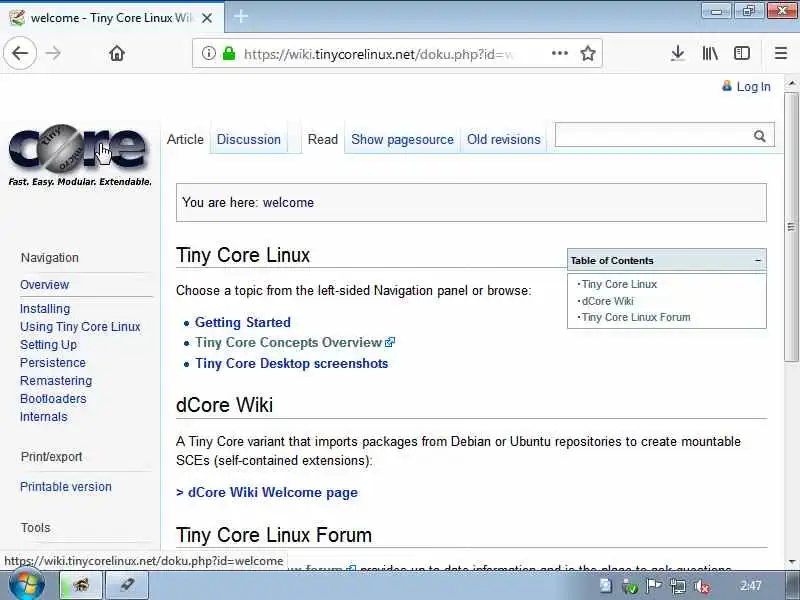800x600 pixels.
Task: Open the downloads arrow icon
Action: 678,53
